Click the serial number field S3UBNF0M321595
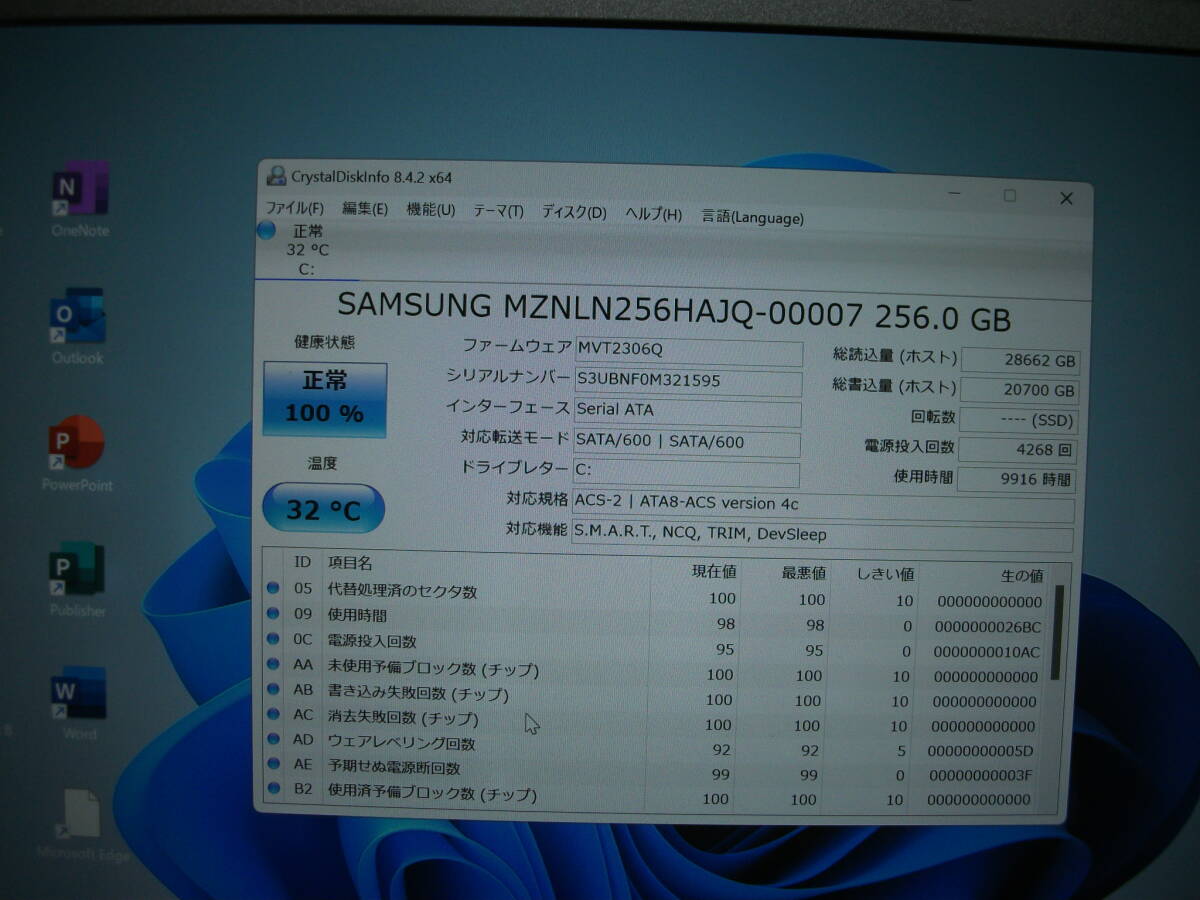 click(x=688, y=381)
